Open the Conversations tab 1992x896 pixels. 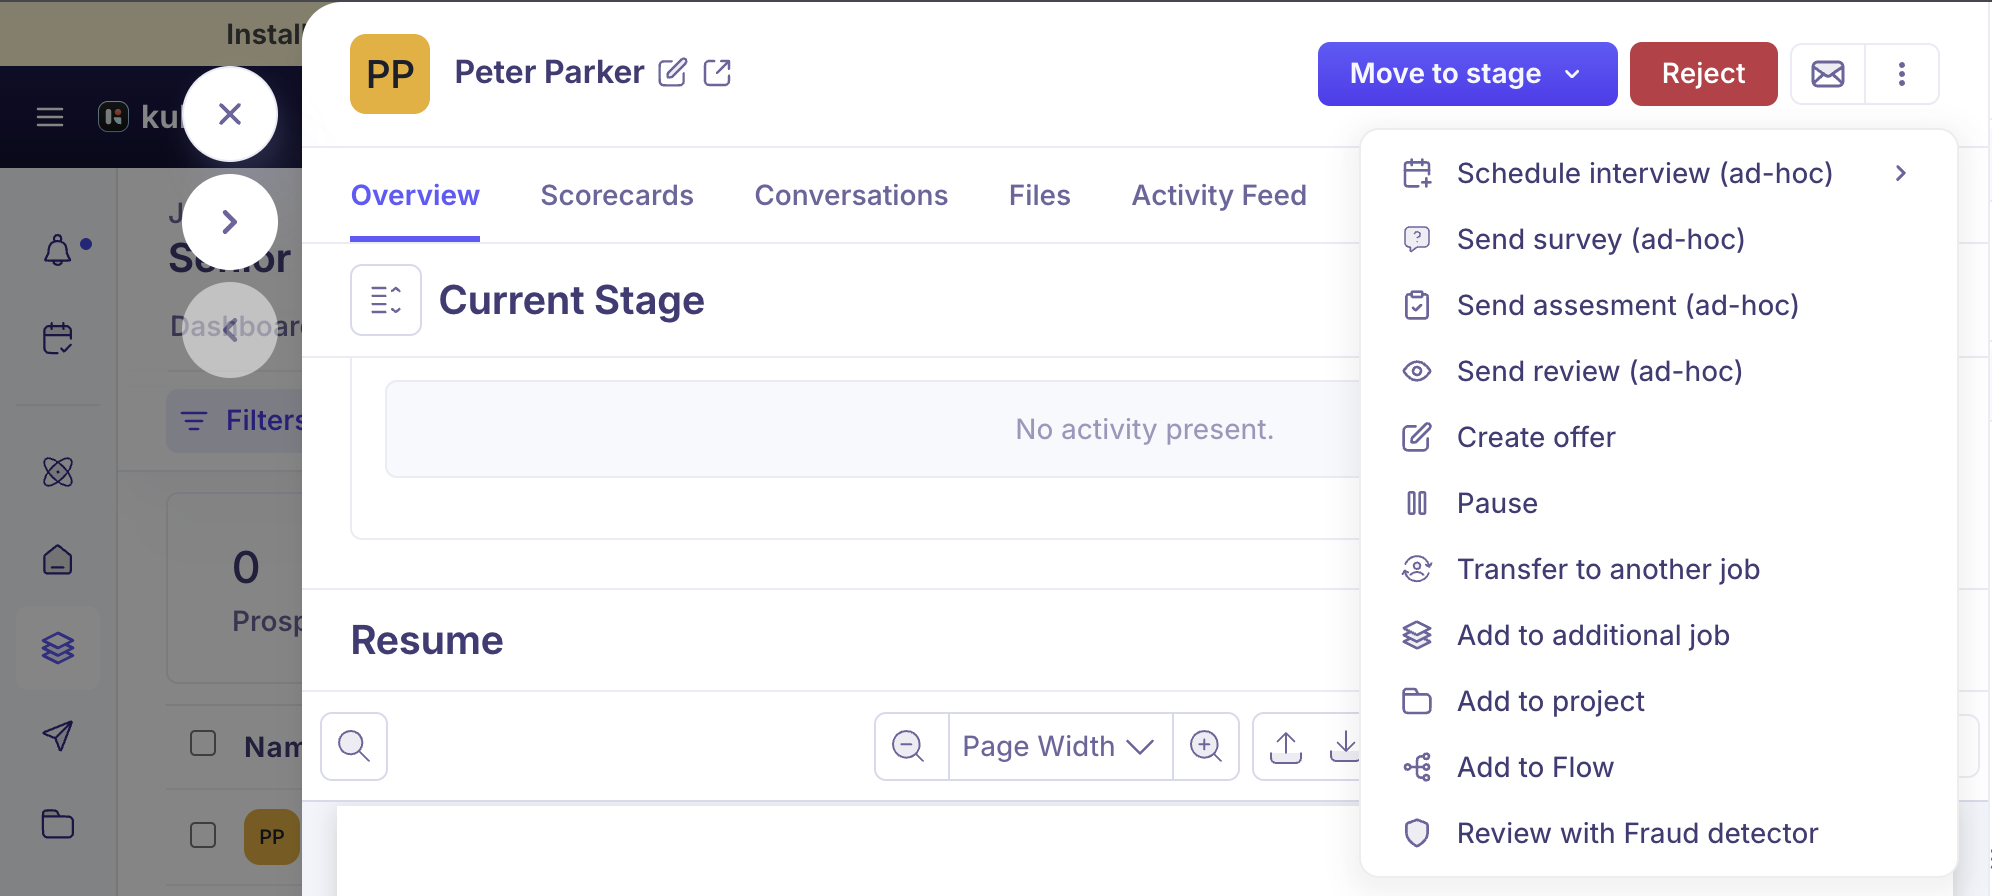[x=851, y=195]
